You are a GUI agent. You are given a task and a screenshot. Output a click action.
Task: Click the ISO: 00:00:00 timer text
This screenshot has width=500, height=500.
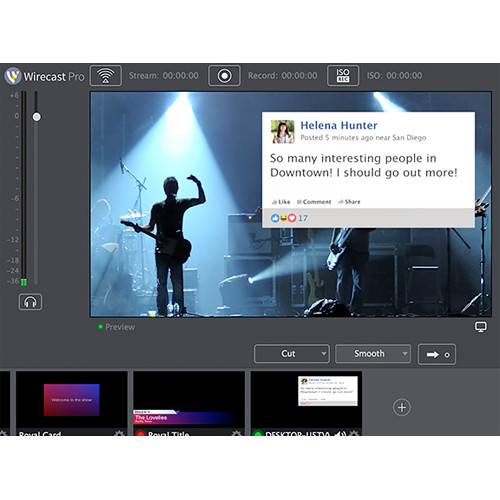(x=394, y=76)
